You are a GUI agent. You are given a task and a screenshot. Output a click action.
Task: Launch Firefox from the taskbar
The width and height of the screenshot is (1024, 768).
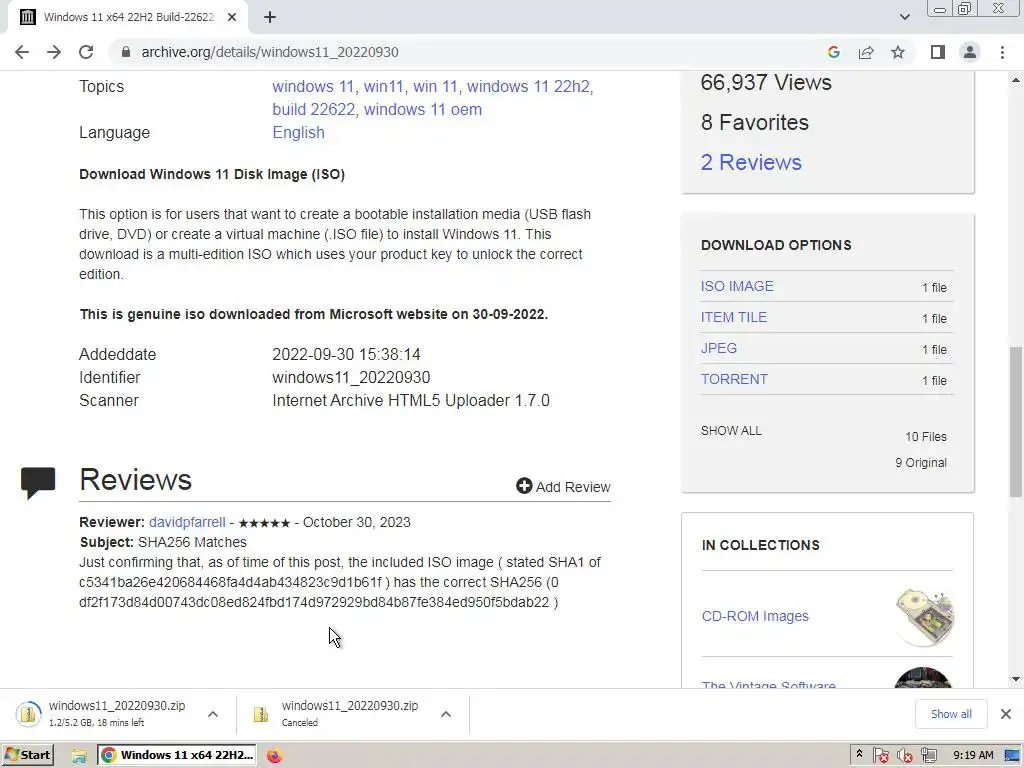coord(274,756)
